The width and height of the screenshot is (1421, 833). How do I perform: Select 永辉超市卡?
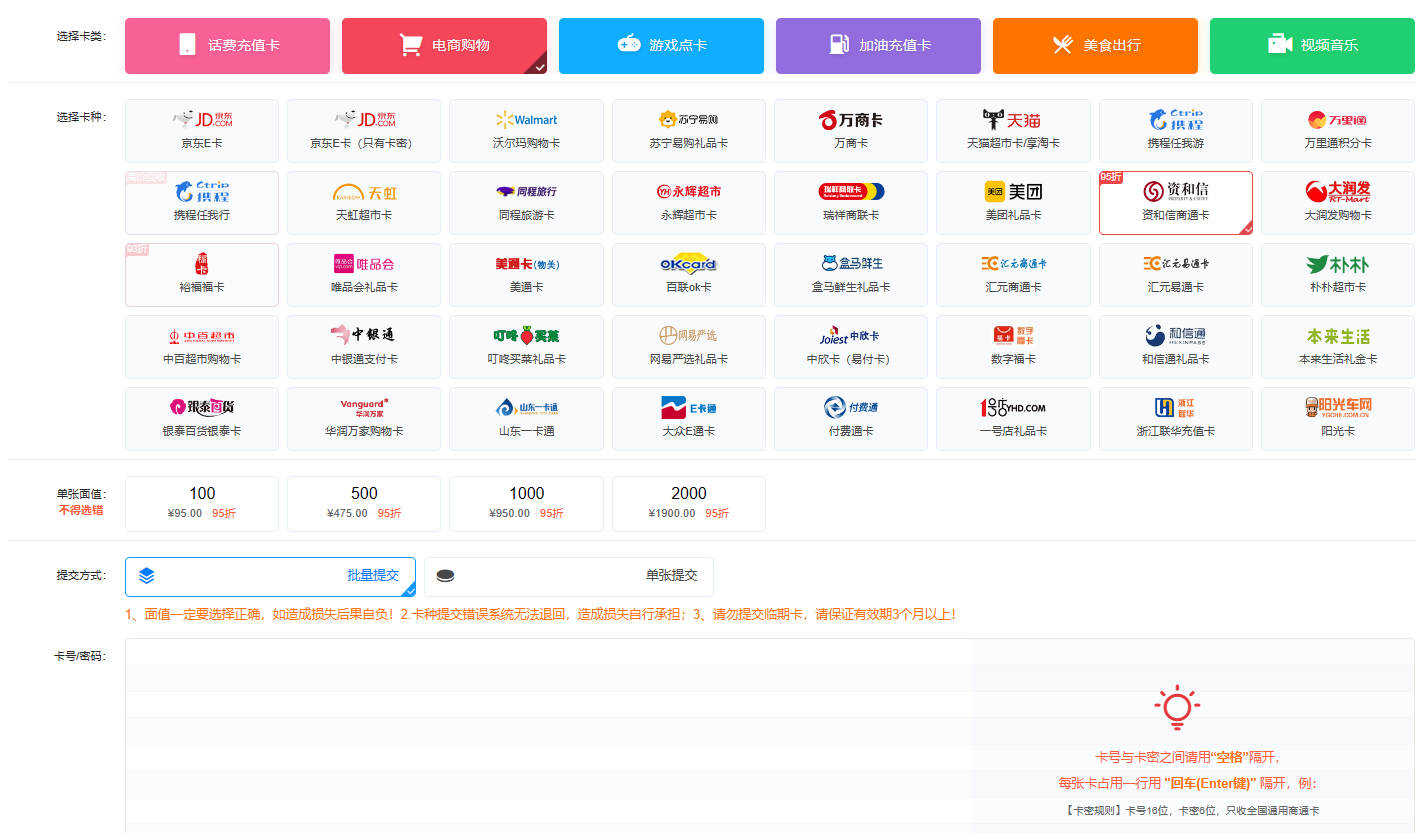(689, 203)
